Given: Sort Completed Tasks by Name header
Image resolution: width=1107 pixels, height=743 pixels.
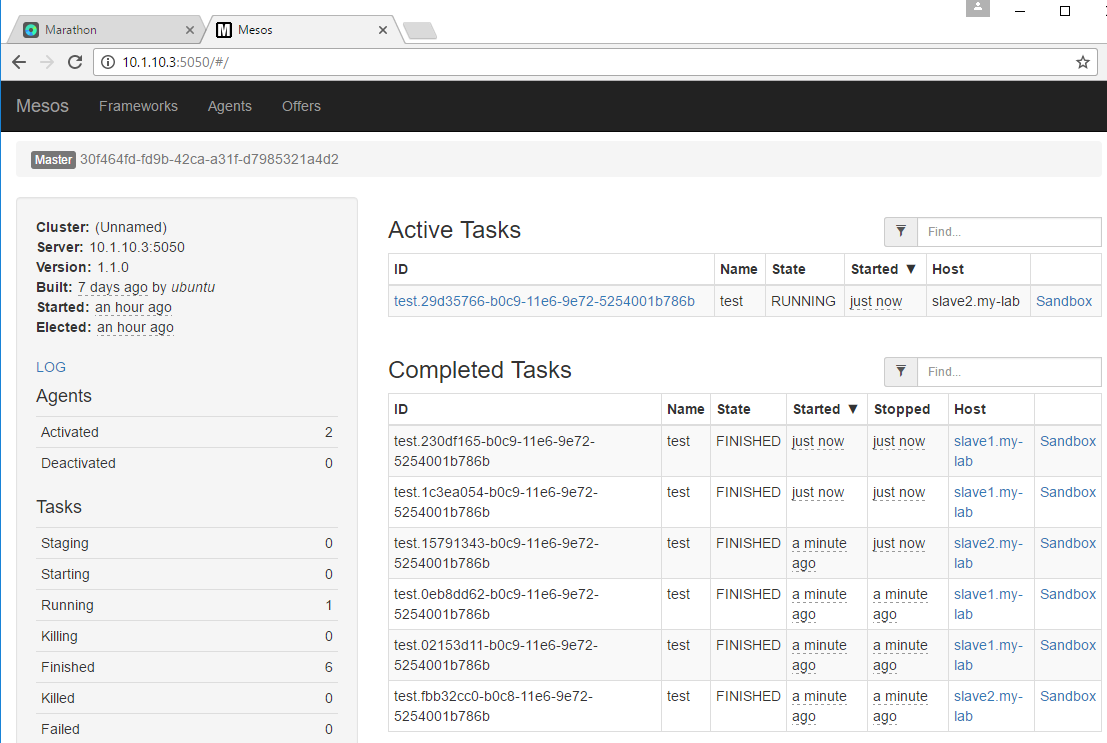Looking at the screenshot, I should pyautogui.click(x=686, y=409).
